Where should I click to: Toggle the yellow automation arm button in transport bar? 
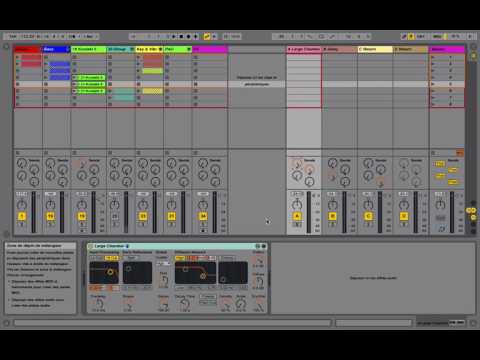pyautogui.click(x=207, y=36)
